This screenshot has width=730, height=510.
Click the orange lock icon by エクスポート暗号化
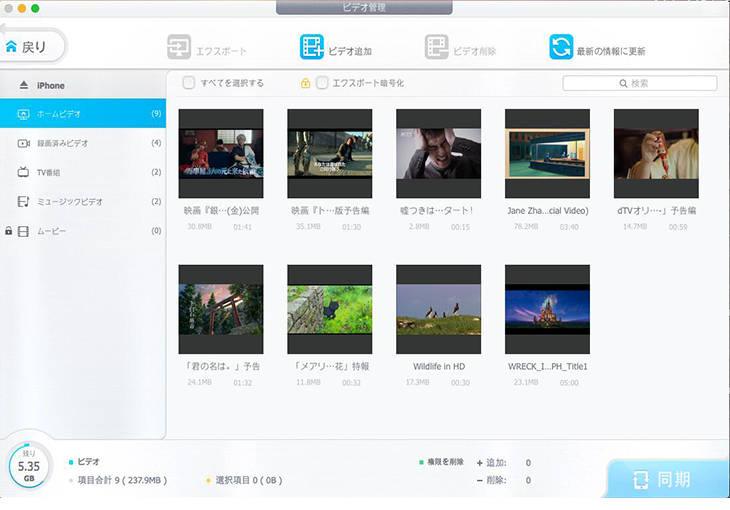point(305,83)
